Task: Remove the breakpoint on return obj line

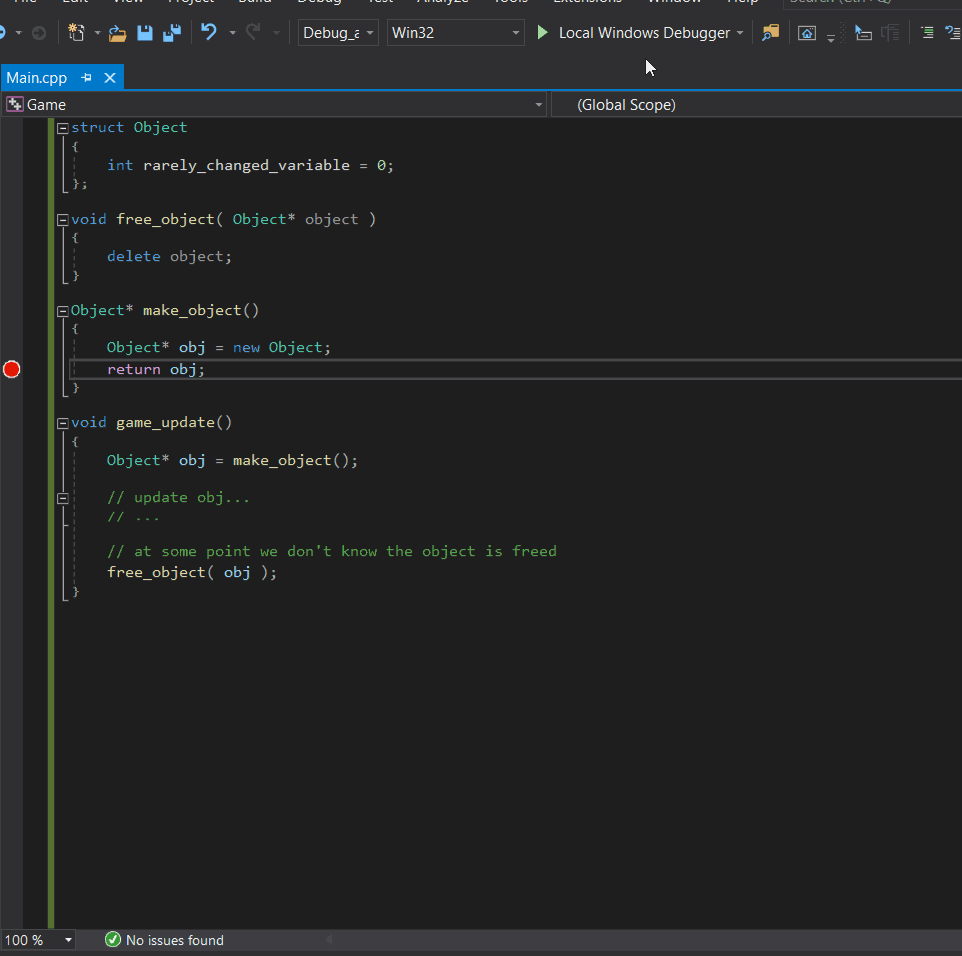Action: (11, 369)
